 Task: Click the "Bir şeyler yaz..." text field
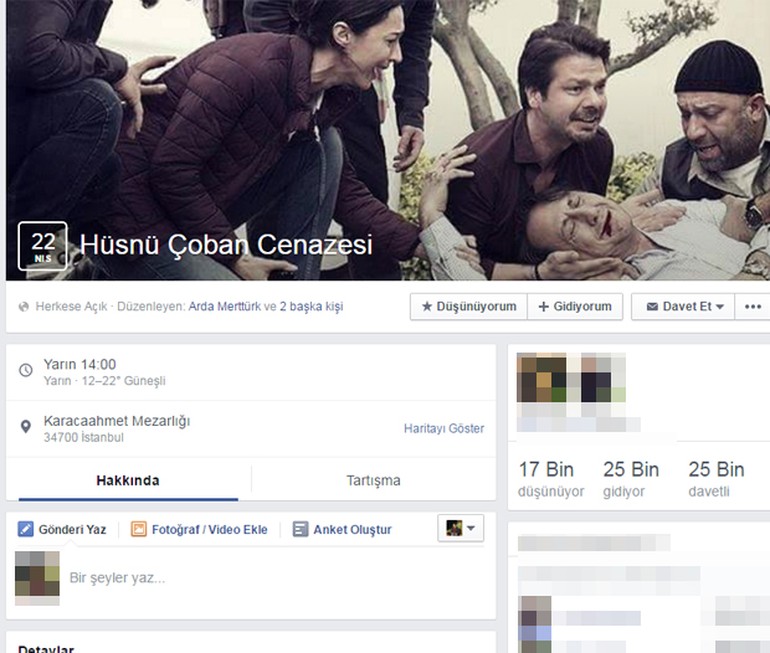(270, 578)
